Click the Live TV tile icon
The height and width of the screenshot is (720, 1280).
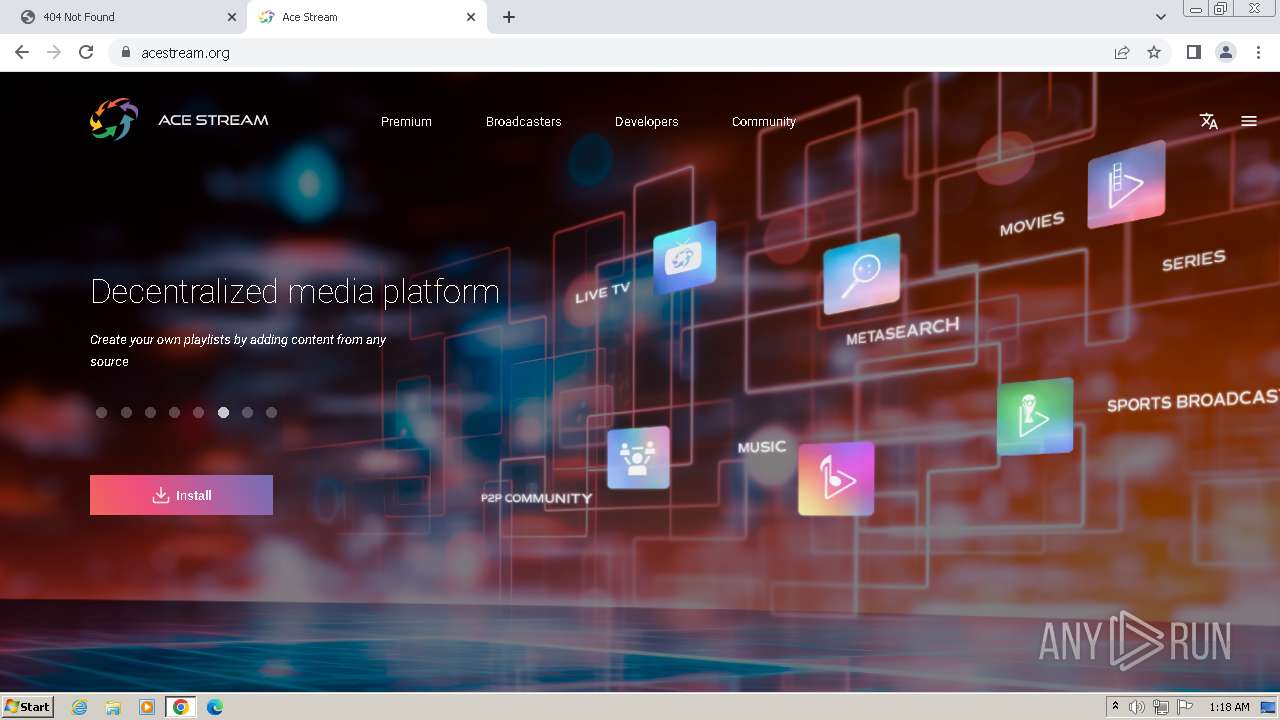(x=684, y=257)
